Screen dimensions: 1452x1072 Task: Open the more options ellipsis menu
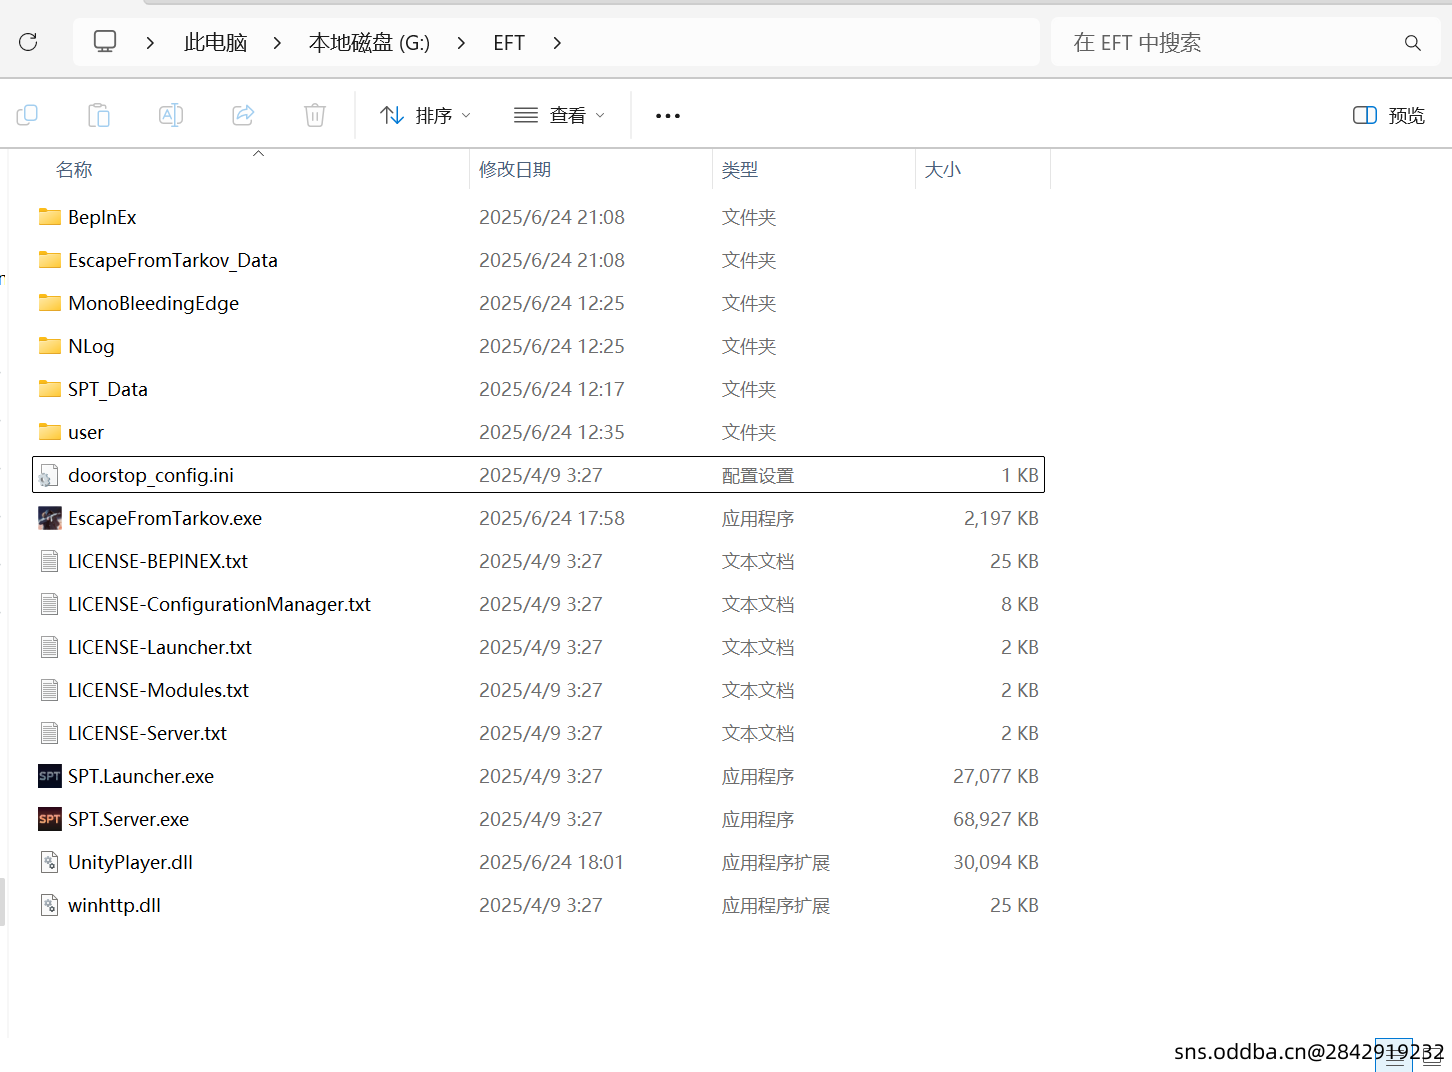(x=668, y=116)
